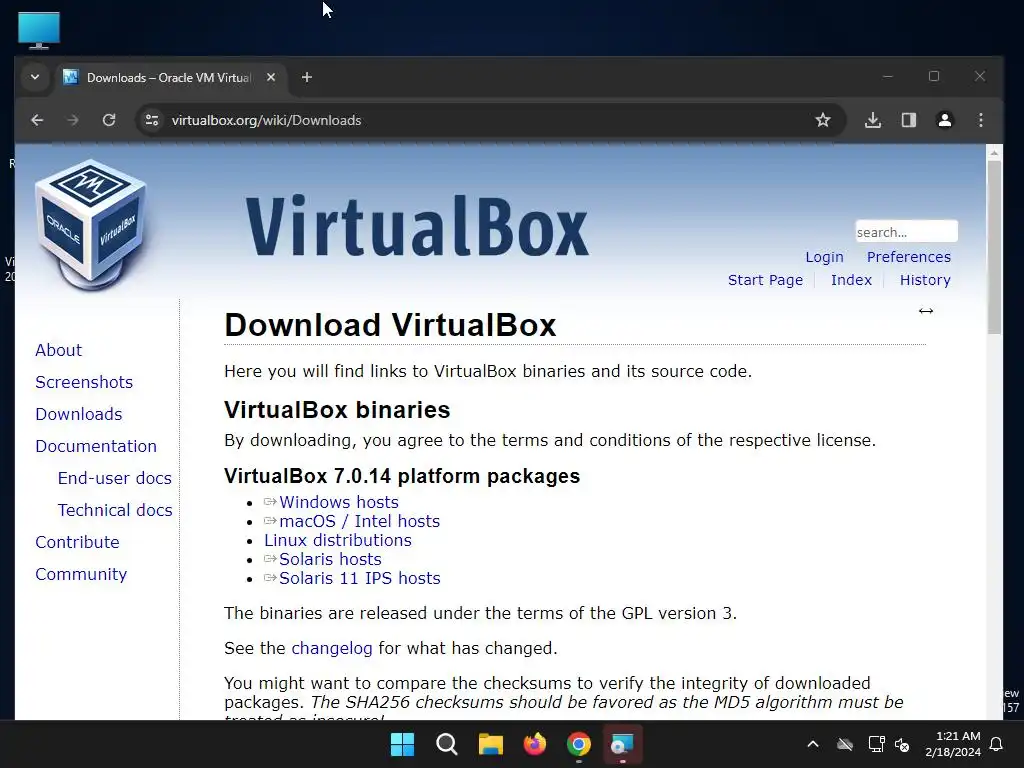
Task: Open Technical docs sidebar link
Action: pos(115,510)
